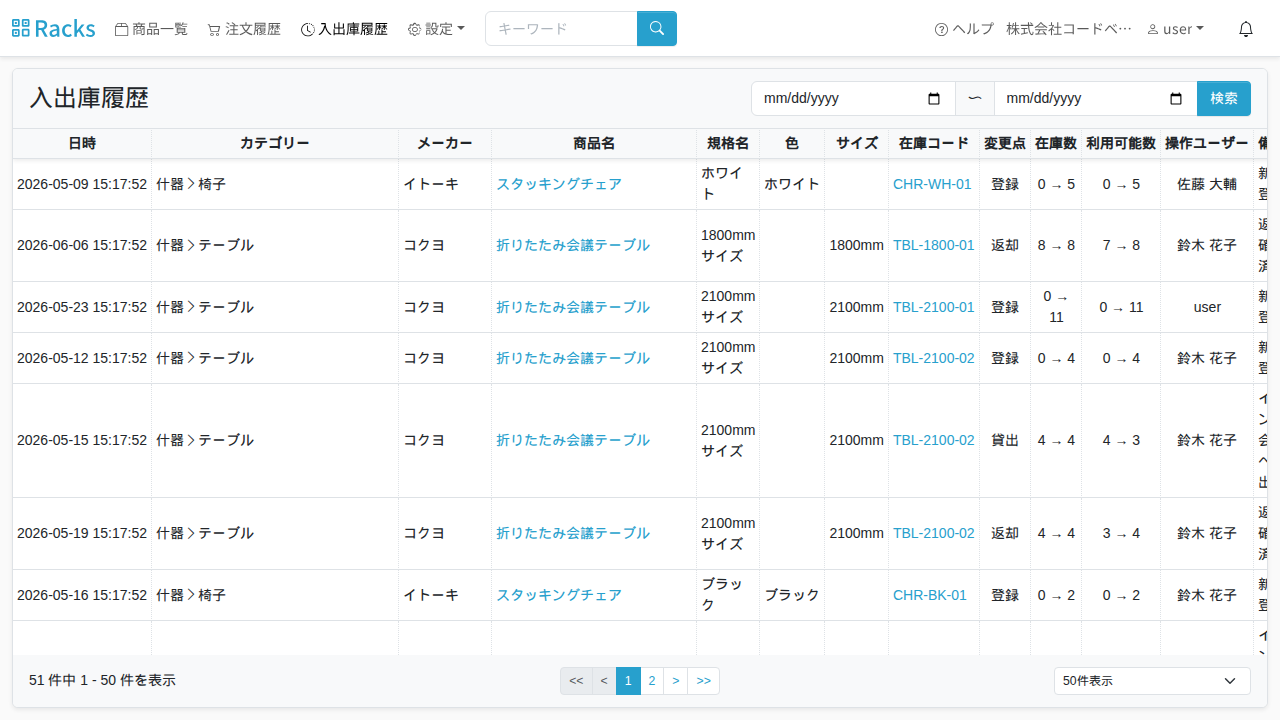The width and height of the screenshot is (1280, 720).
Task: Open the 50件表示 page size selector
Action: (1152, 681)
